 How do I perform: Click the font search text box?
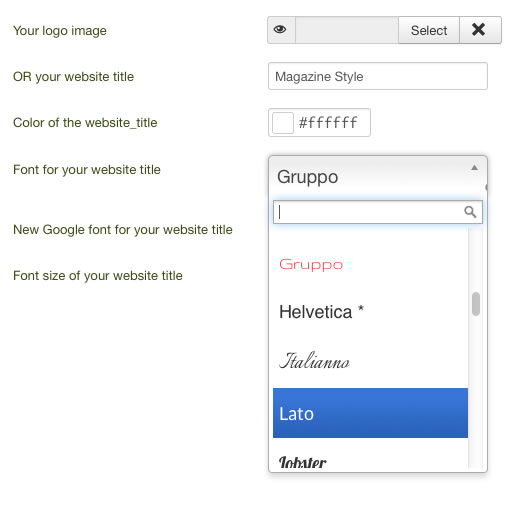tap(378, 212)
